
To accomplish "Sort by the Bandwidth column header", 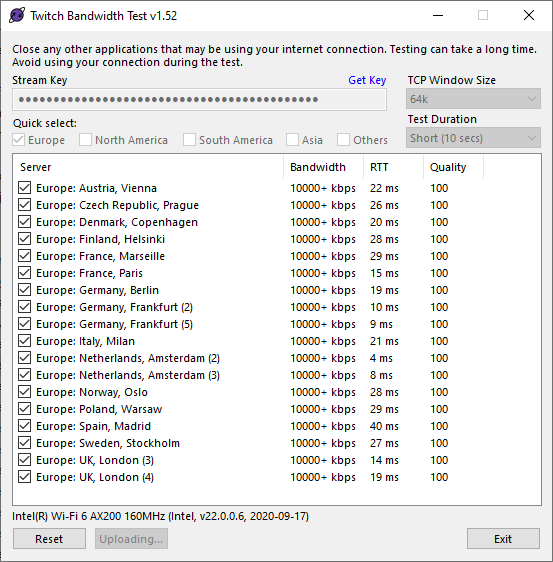I will tap(323, 167).
